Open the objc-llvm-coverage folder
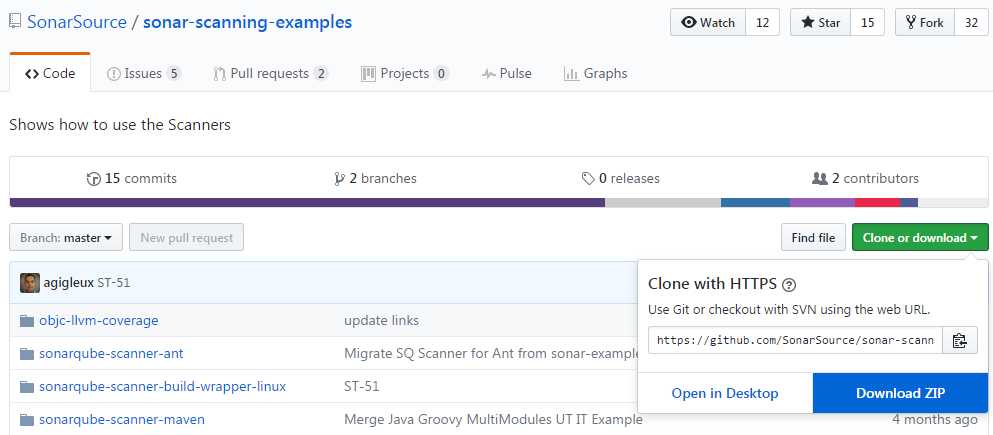 [99, 320]
